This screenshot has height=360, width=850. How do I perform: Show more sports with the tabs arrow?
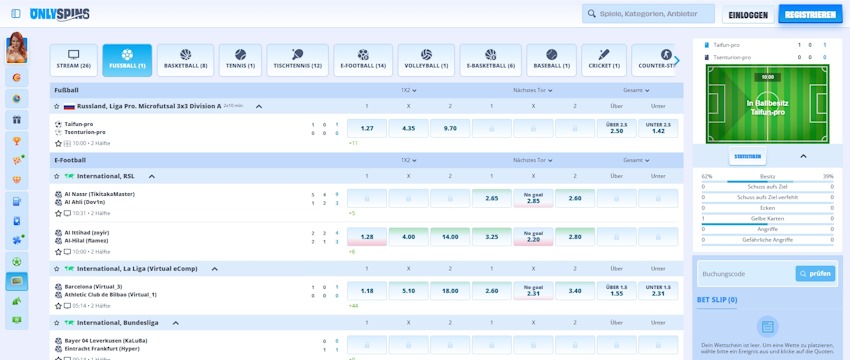point(677,60)
